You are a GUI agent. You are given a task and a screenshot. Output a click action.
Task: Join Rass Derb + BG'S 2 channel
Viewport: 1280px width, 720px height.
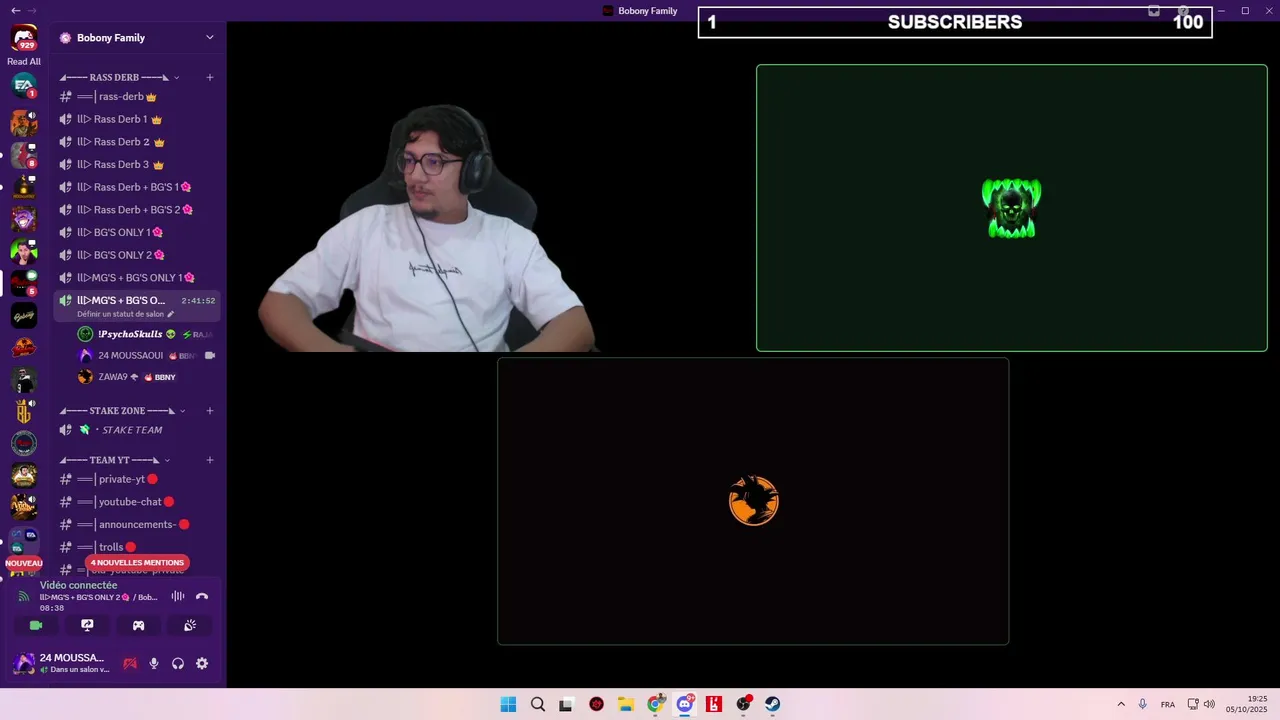tap(138, 210)
